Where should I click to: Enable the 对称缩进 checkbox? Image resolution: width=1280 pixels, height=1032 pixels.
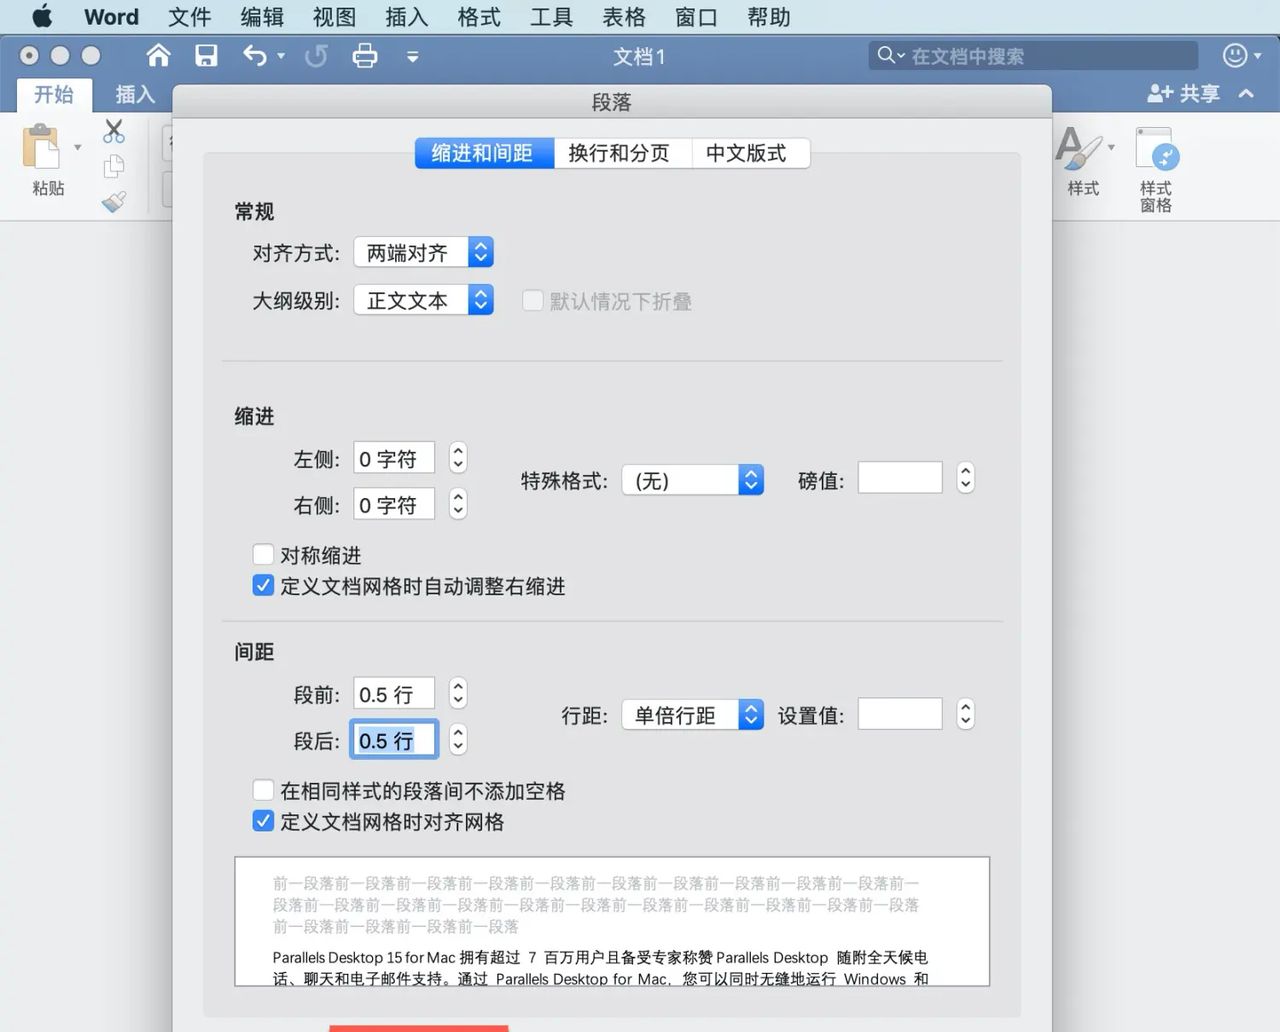tap(263, 555)
